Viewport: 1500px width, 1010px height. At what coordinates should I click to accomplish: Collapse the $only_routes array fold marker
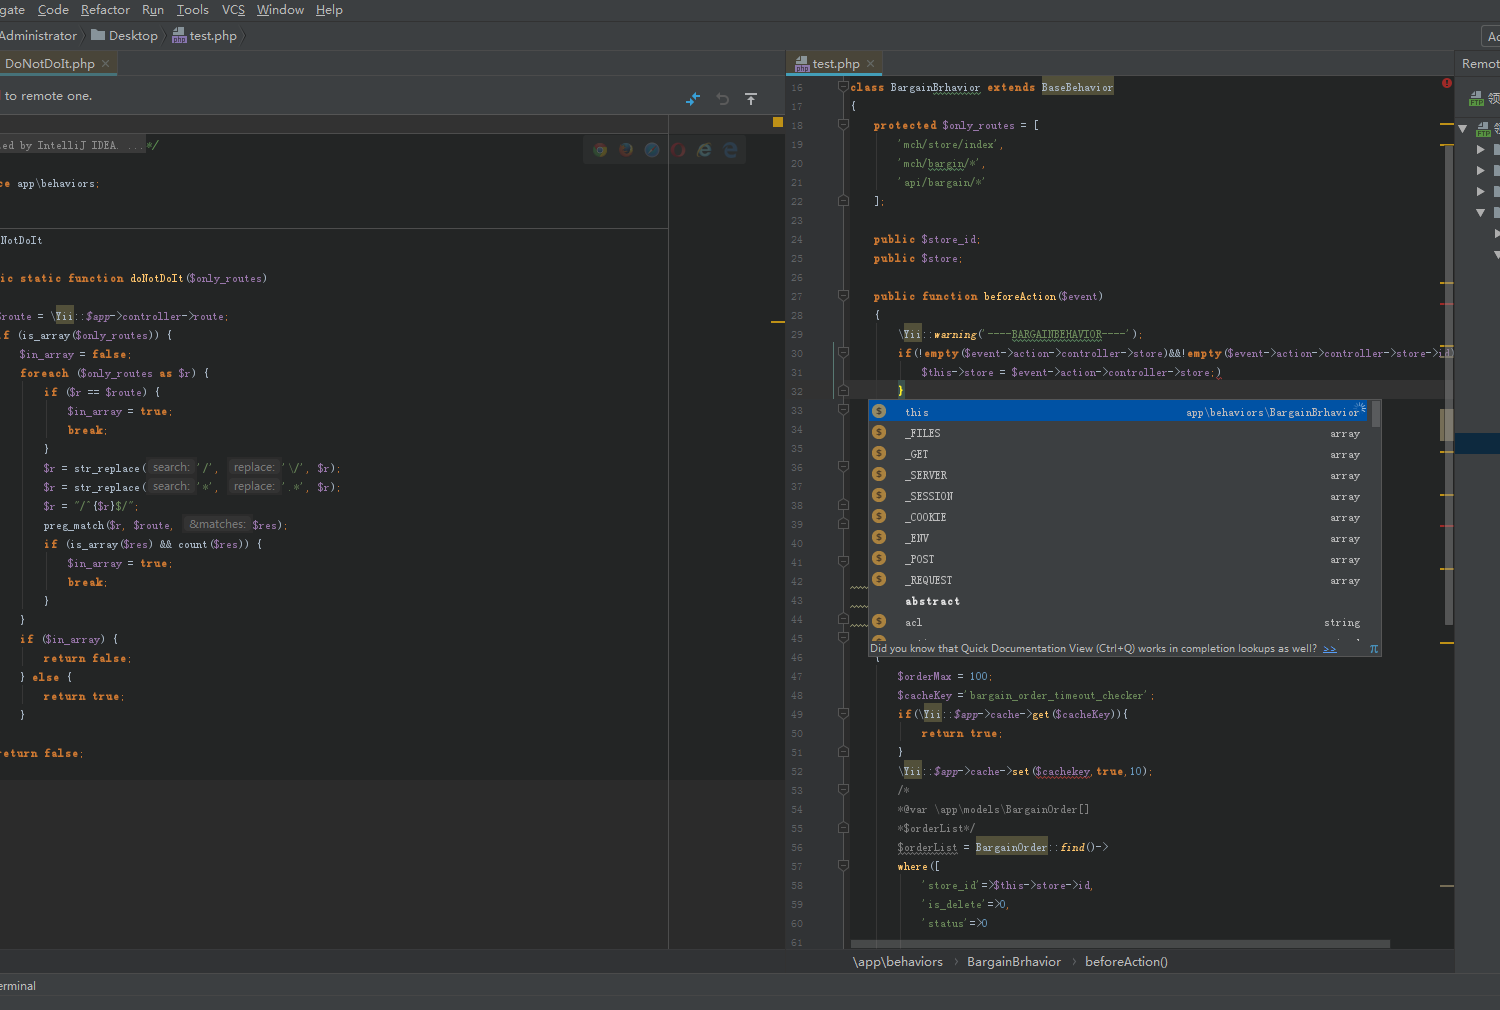843,125
